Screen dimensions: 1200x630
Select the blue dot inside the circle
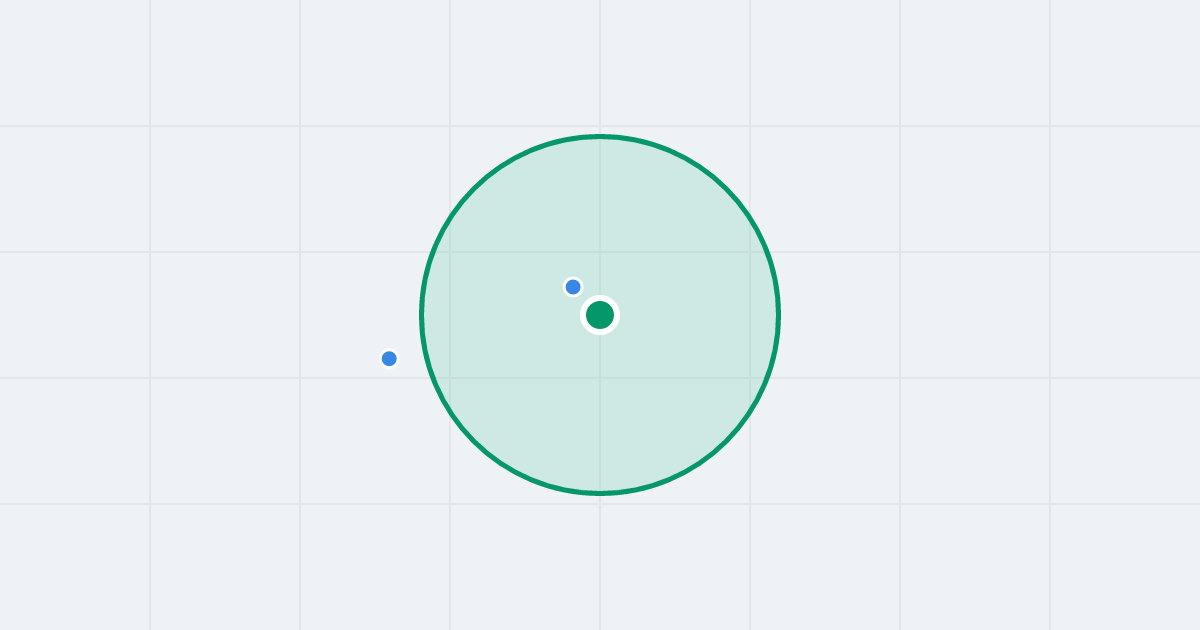coord(573,287)
